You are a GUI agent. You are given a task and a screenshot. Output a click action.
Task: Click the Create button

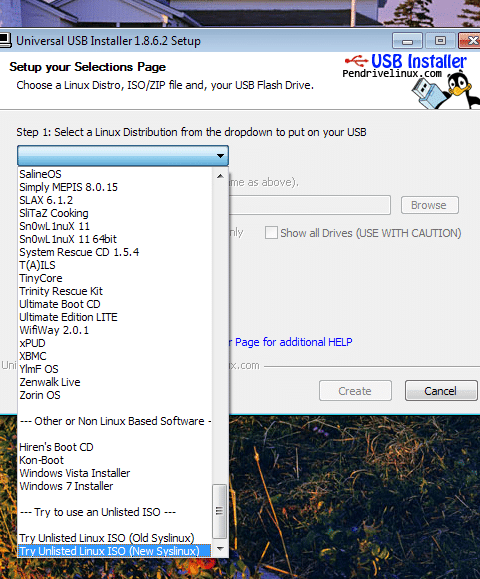(x=355, y=391)
